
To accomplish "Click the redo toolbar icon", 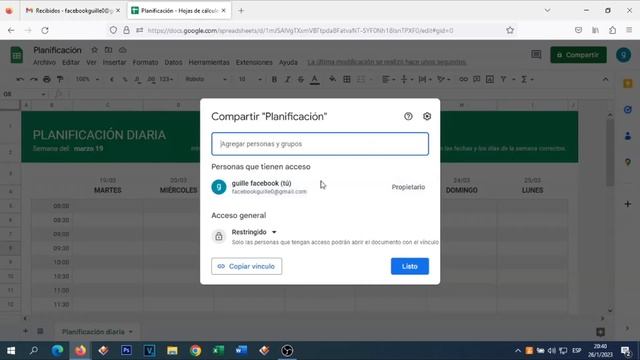I will point(33,79).
